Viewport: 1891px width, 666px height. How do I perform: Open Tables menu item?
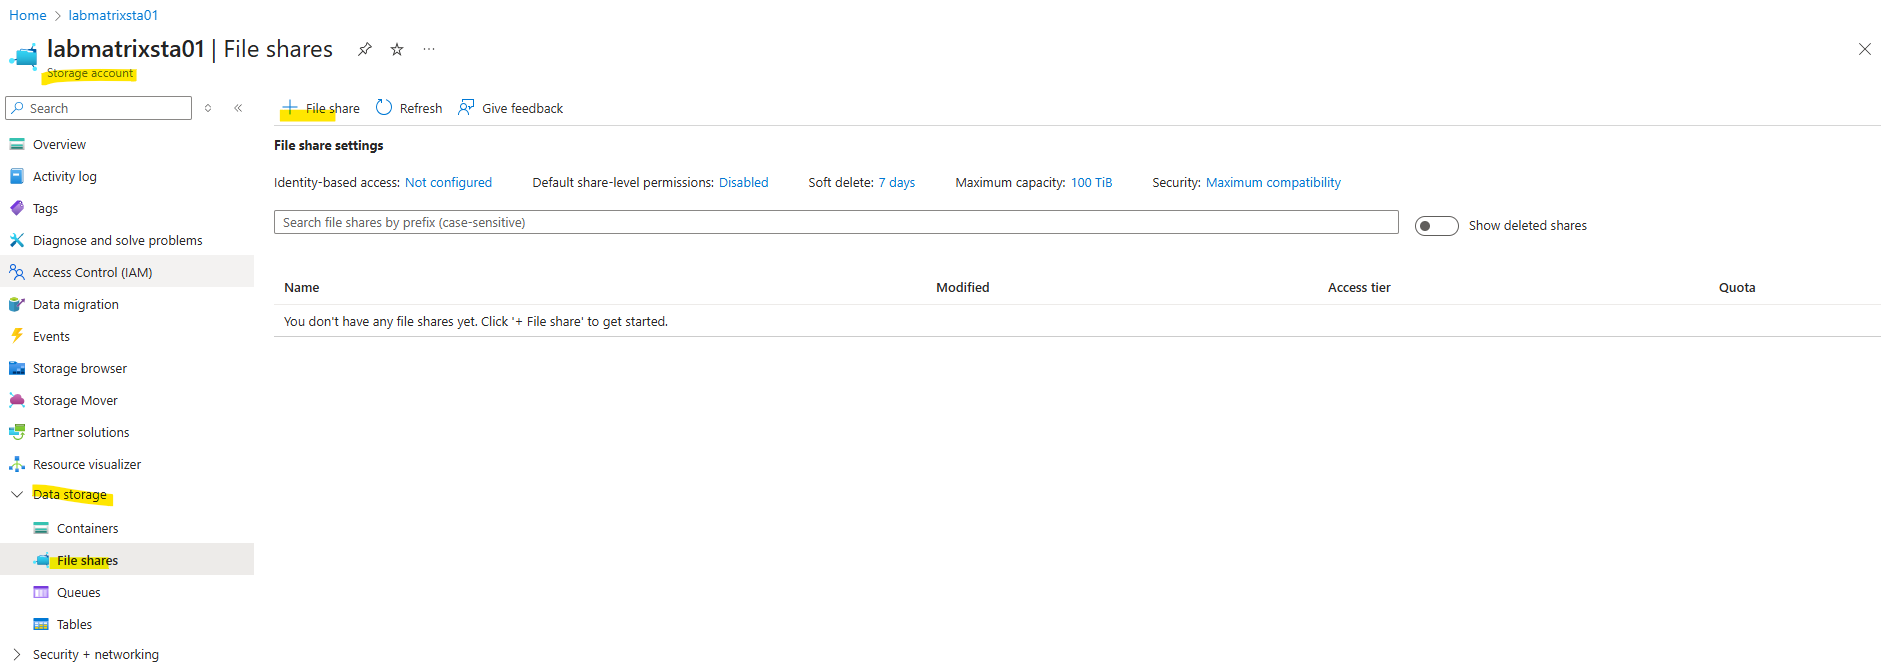(x=74, y=625)
